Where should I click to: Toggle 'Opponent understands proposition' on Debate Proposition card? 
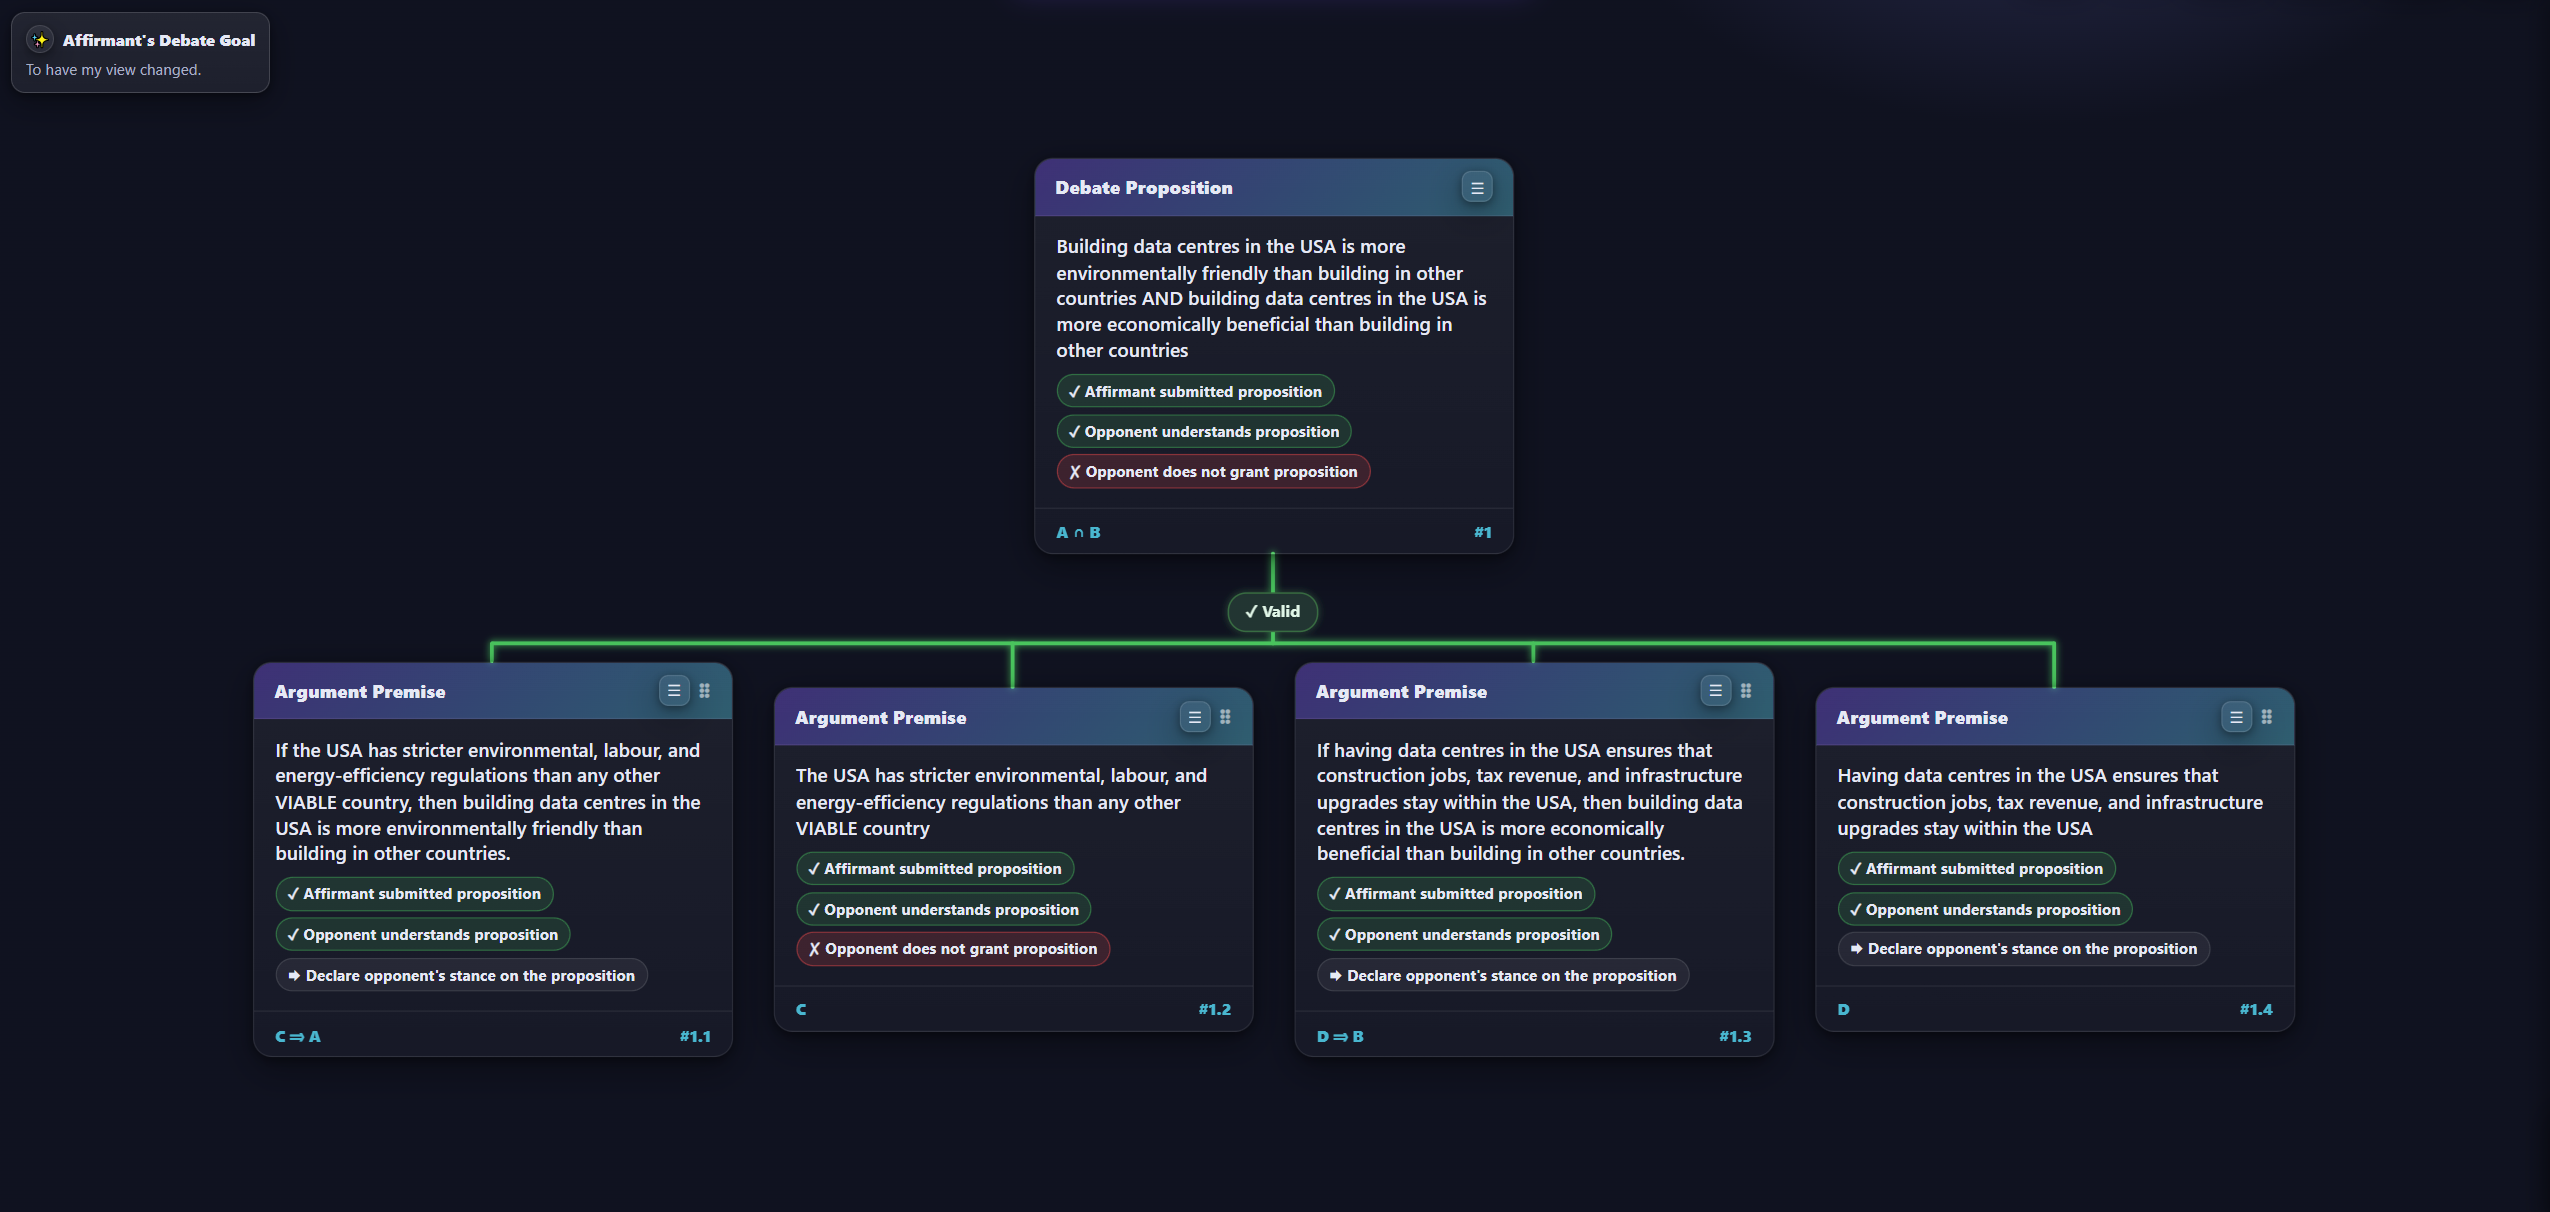1203,432
